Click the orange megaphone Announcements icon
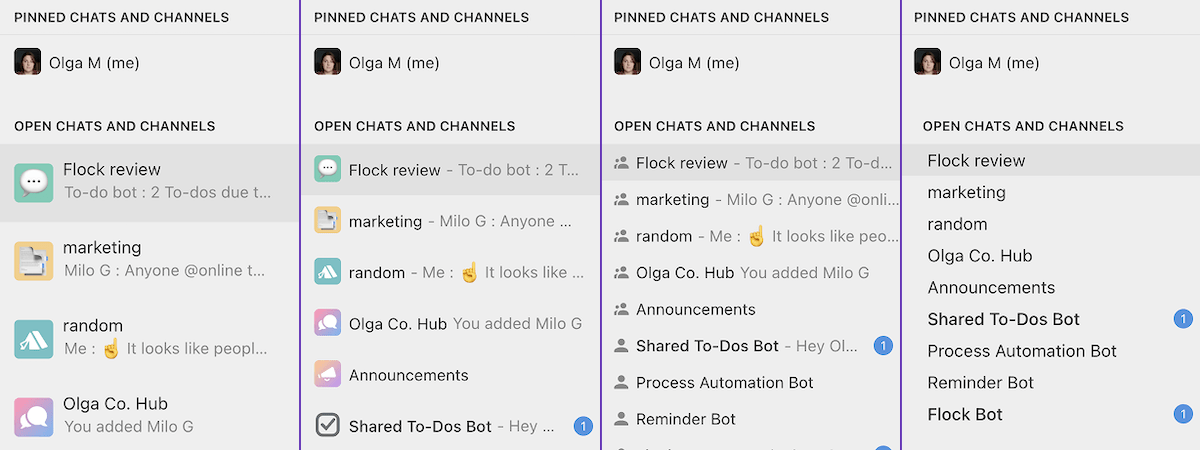 tap(327, 375)
